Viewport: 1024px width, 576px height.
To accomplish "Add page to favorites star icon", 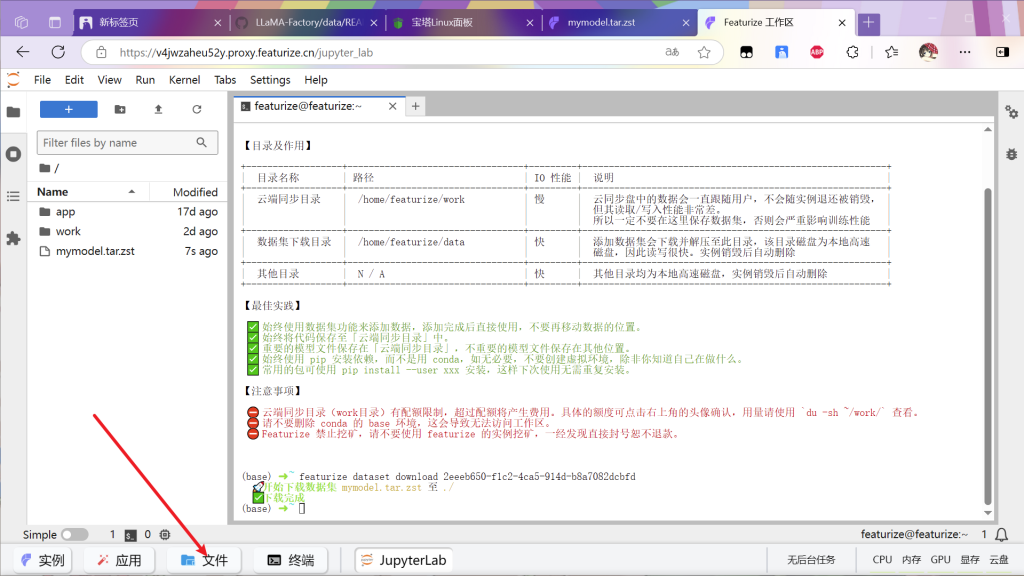I will tap(703, 52).
